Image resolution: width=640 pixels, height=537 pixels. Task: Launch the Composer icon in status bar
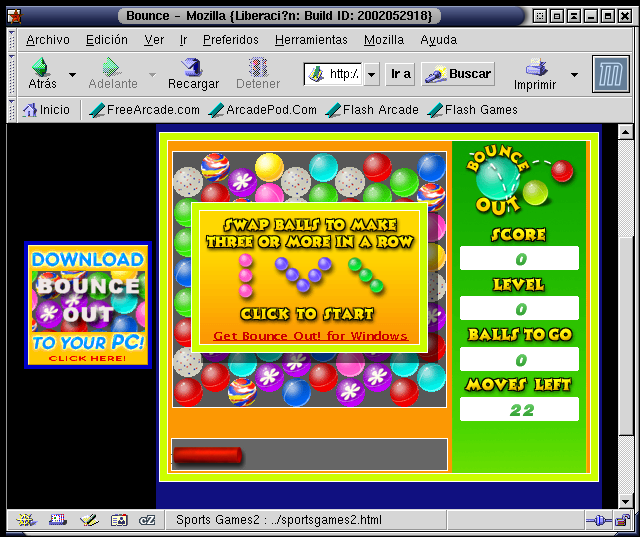pos(88,520)
